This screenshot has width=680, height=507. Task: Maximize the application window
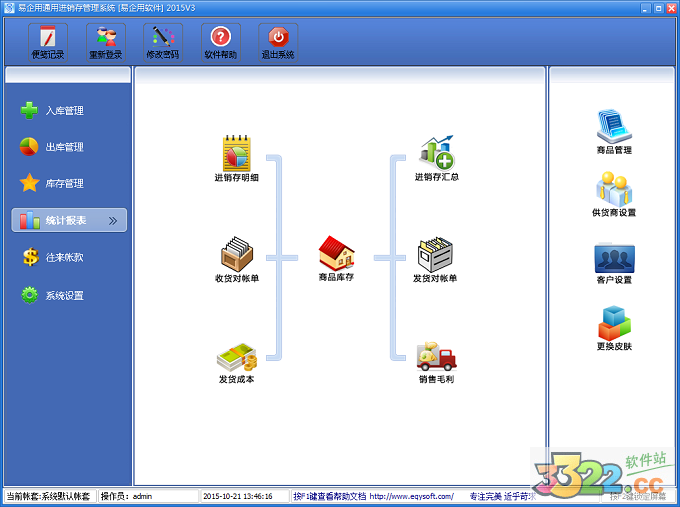pyautogui.click(x=659, y=8)
